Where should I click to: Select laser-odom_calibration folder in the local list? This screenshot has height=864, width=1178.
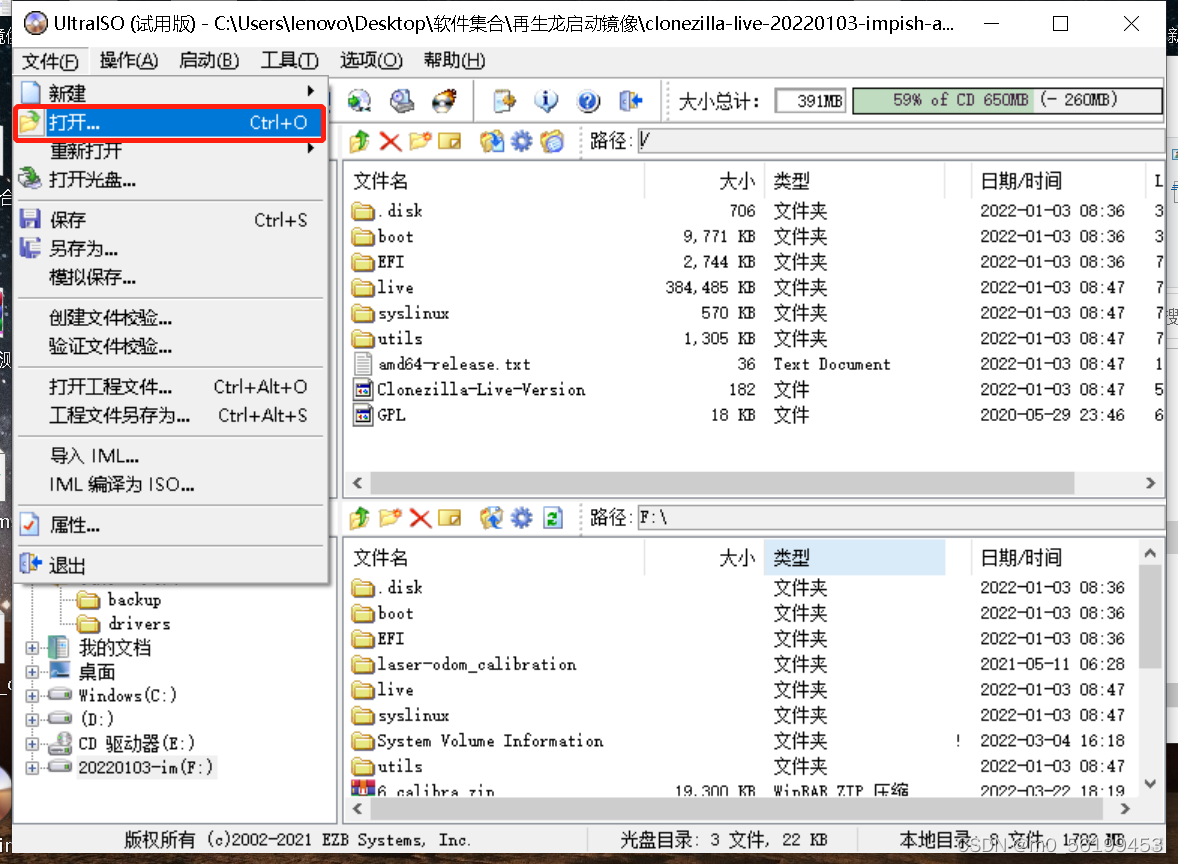[464, 665]
